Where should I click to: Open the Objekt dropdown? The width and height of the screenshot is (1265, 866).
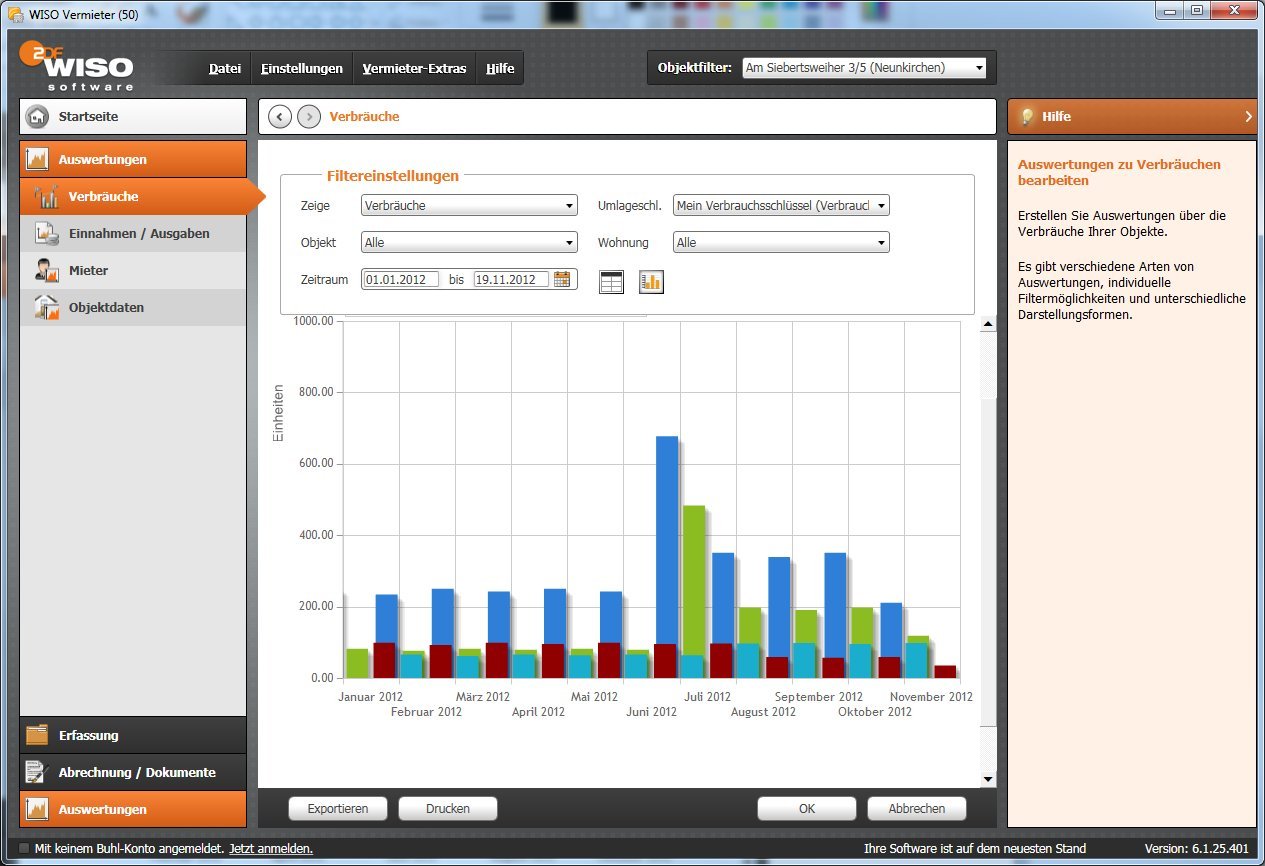coord(469,242)
